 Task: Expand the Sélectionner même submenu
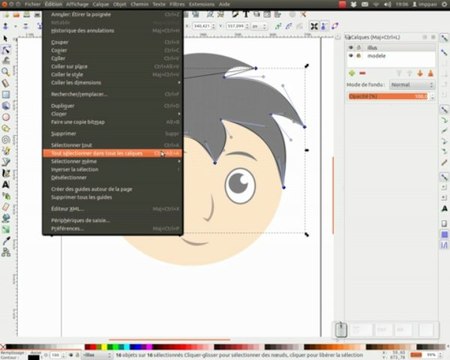[x=113, y=161]
